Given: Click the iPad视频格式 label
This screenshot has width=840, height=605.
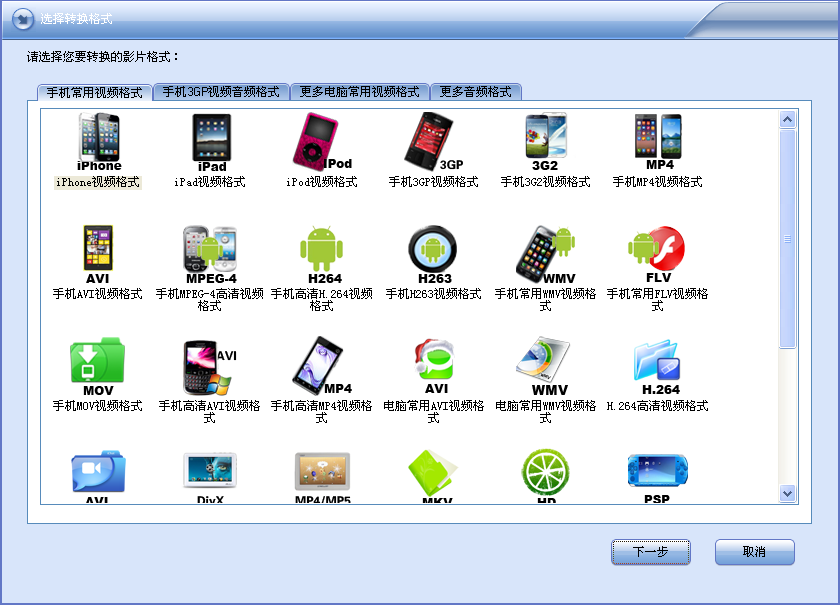Looking at the screenshot, I should pos(210,182).
